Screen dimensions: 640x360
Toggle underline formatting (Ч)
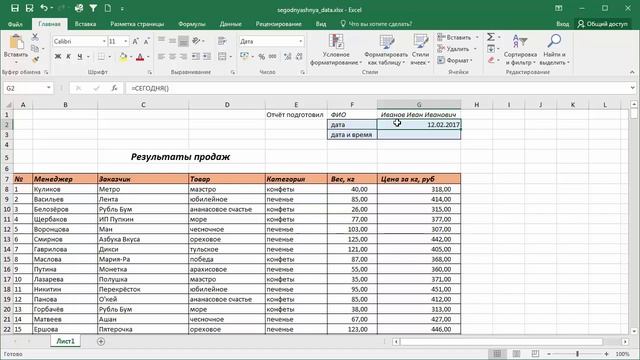[x=80, y=57]
